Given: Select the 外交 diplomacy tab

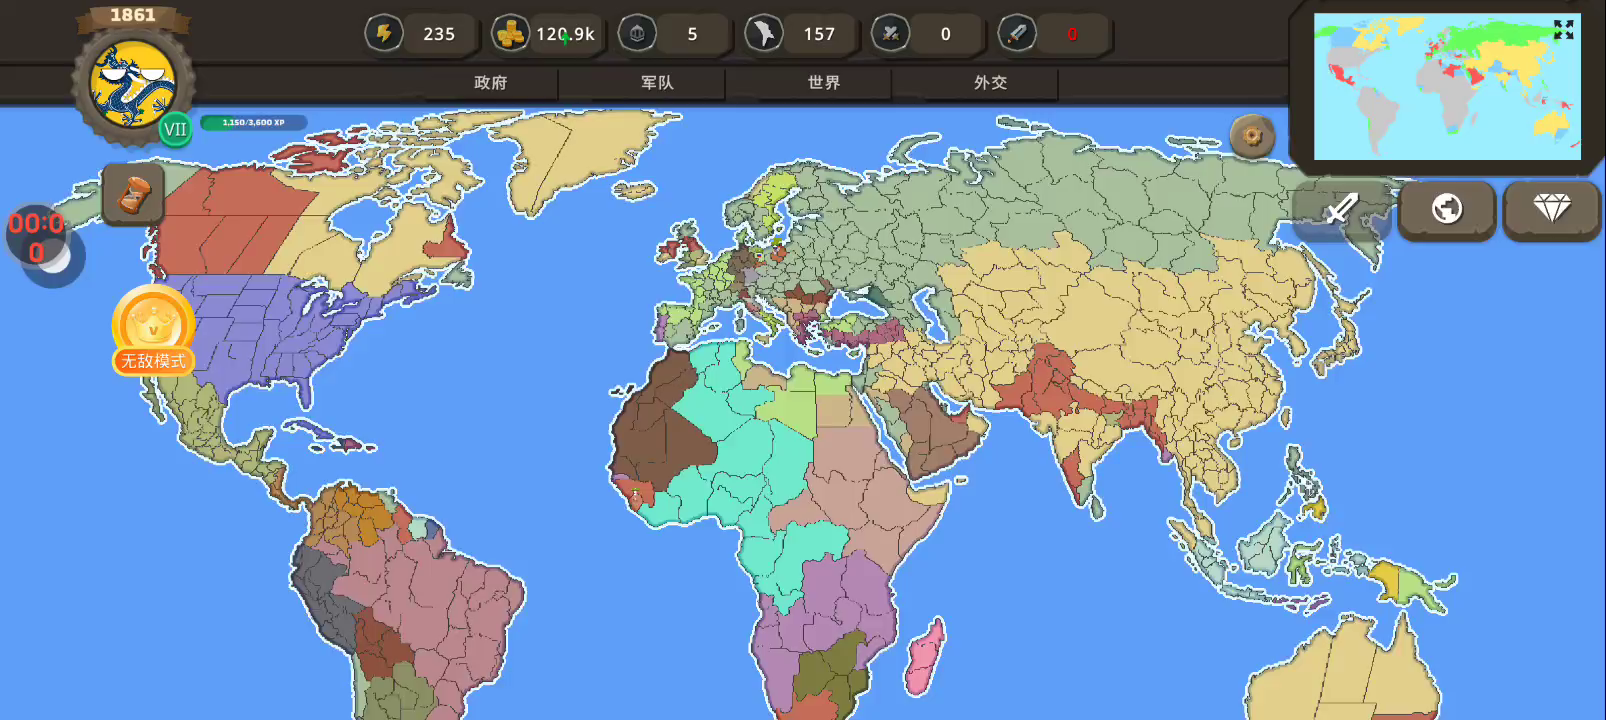Looking at the screenshot, I should (x=990, y=83).
